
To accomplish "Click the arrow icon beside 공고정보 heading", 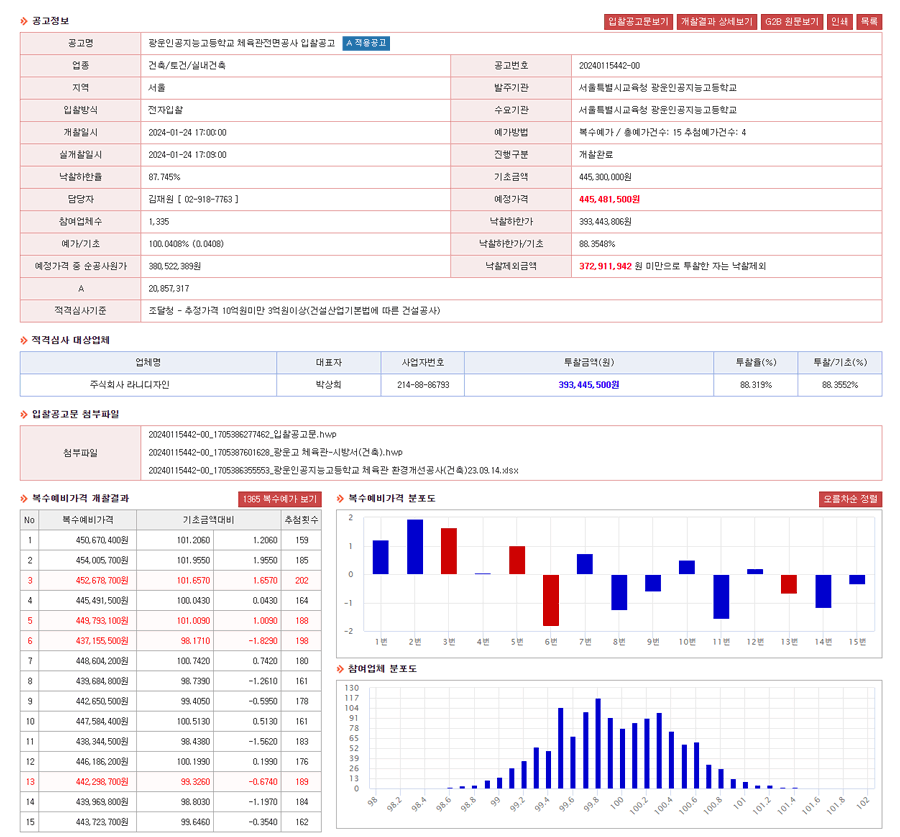I will pyautogui.click(x=25, y=21).
